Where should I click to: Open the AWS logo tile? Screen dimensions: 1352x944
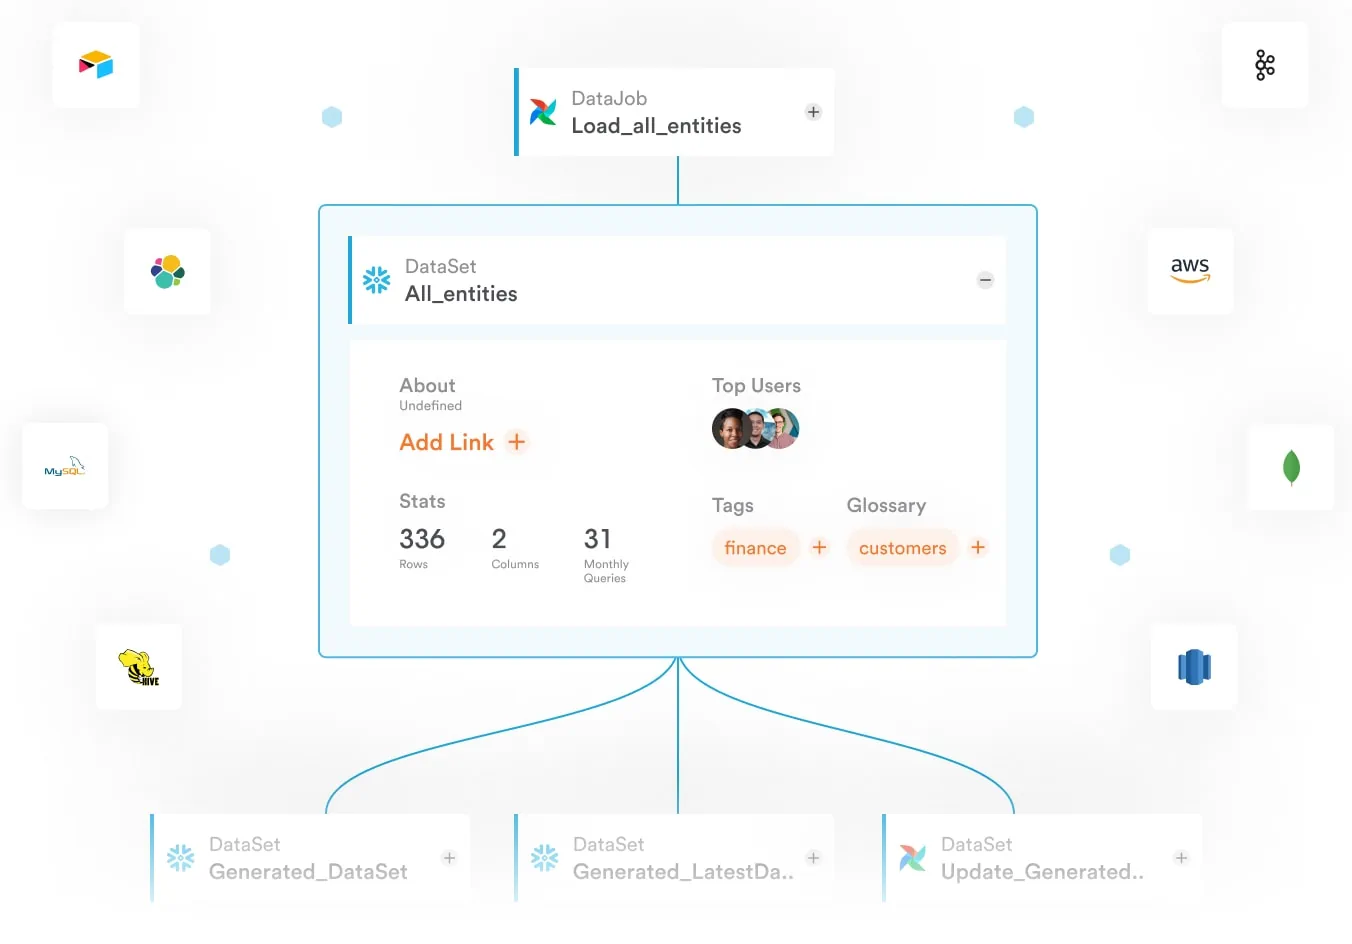point(1190,270)
